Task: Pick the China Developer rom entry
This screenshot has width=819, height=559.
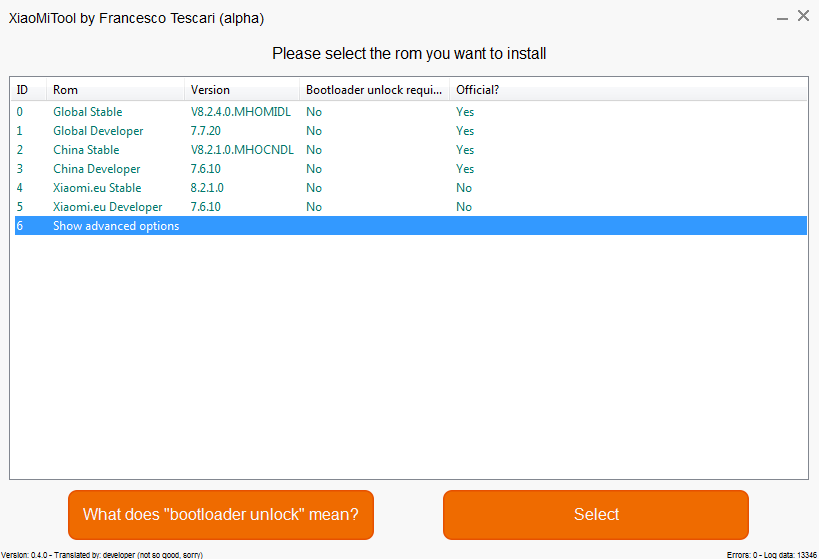Action: click(x=97, y=169)
